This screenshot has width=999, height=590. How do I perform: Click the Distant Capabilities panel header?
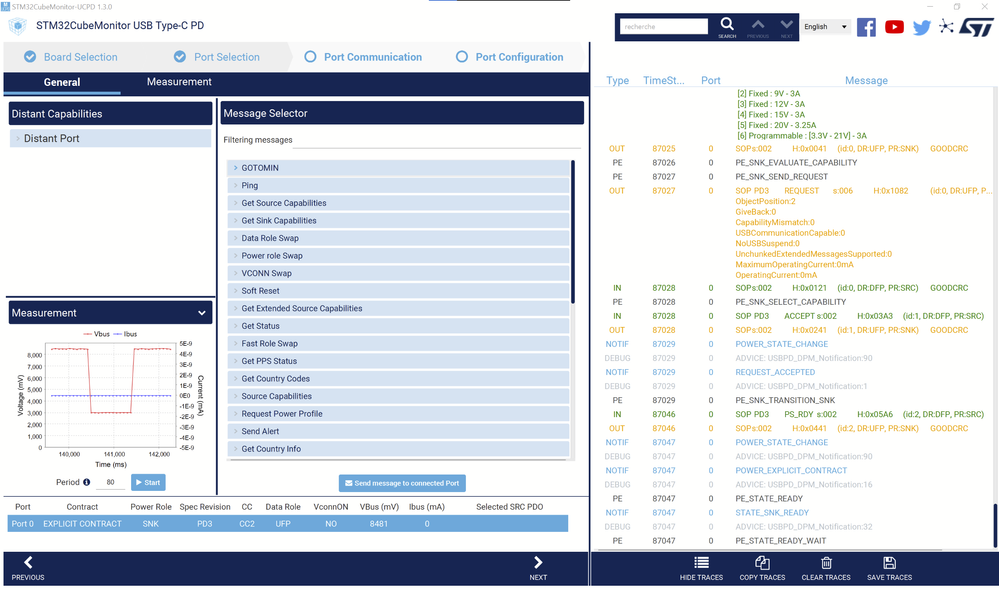[x=110, y=114]
